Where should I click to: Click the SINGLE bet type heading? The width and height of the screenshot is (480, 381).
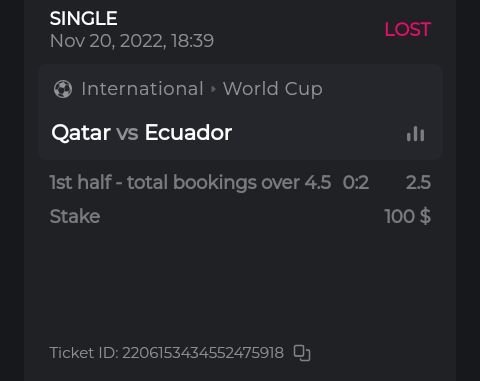pos(83,18)
